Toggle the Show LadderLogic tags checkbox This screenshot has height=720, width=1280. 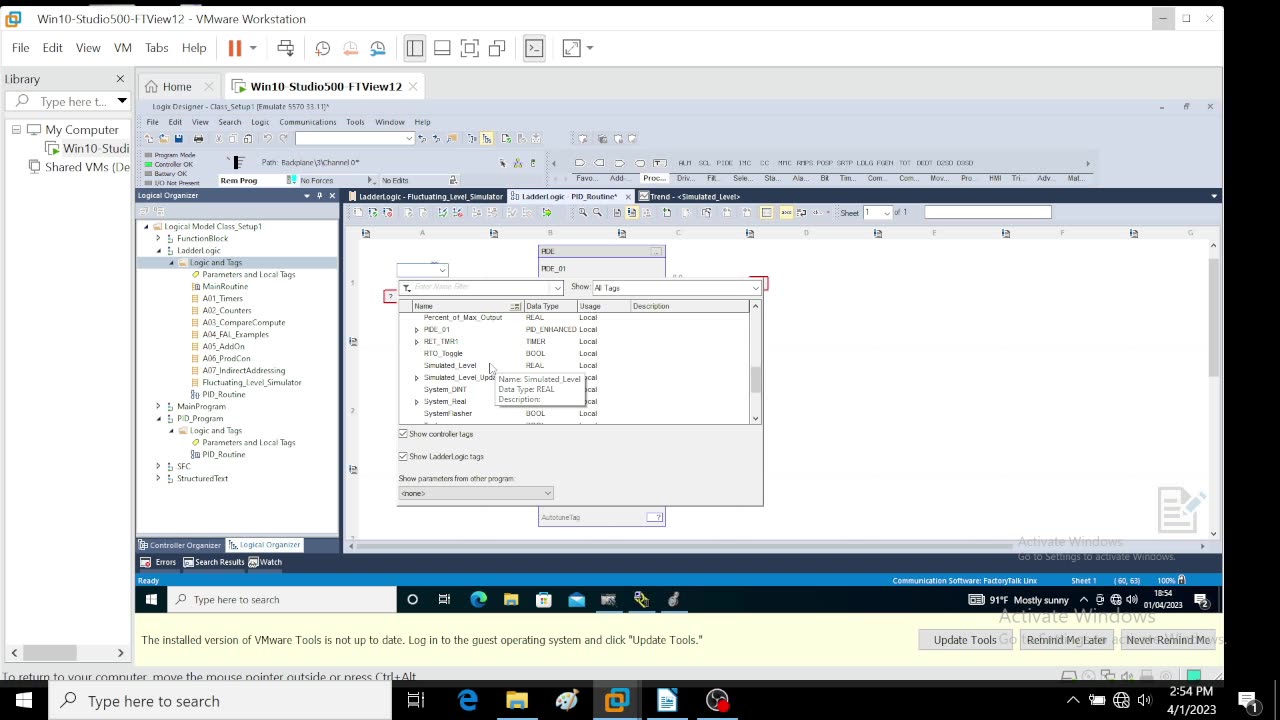click(403, 456)
